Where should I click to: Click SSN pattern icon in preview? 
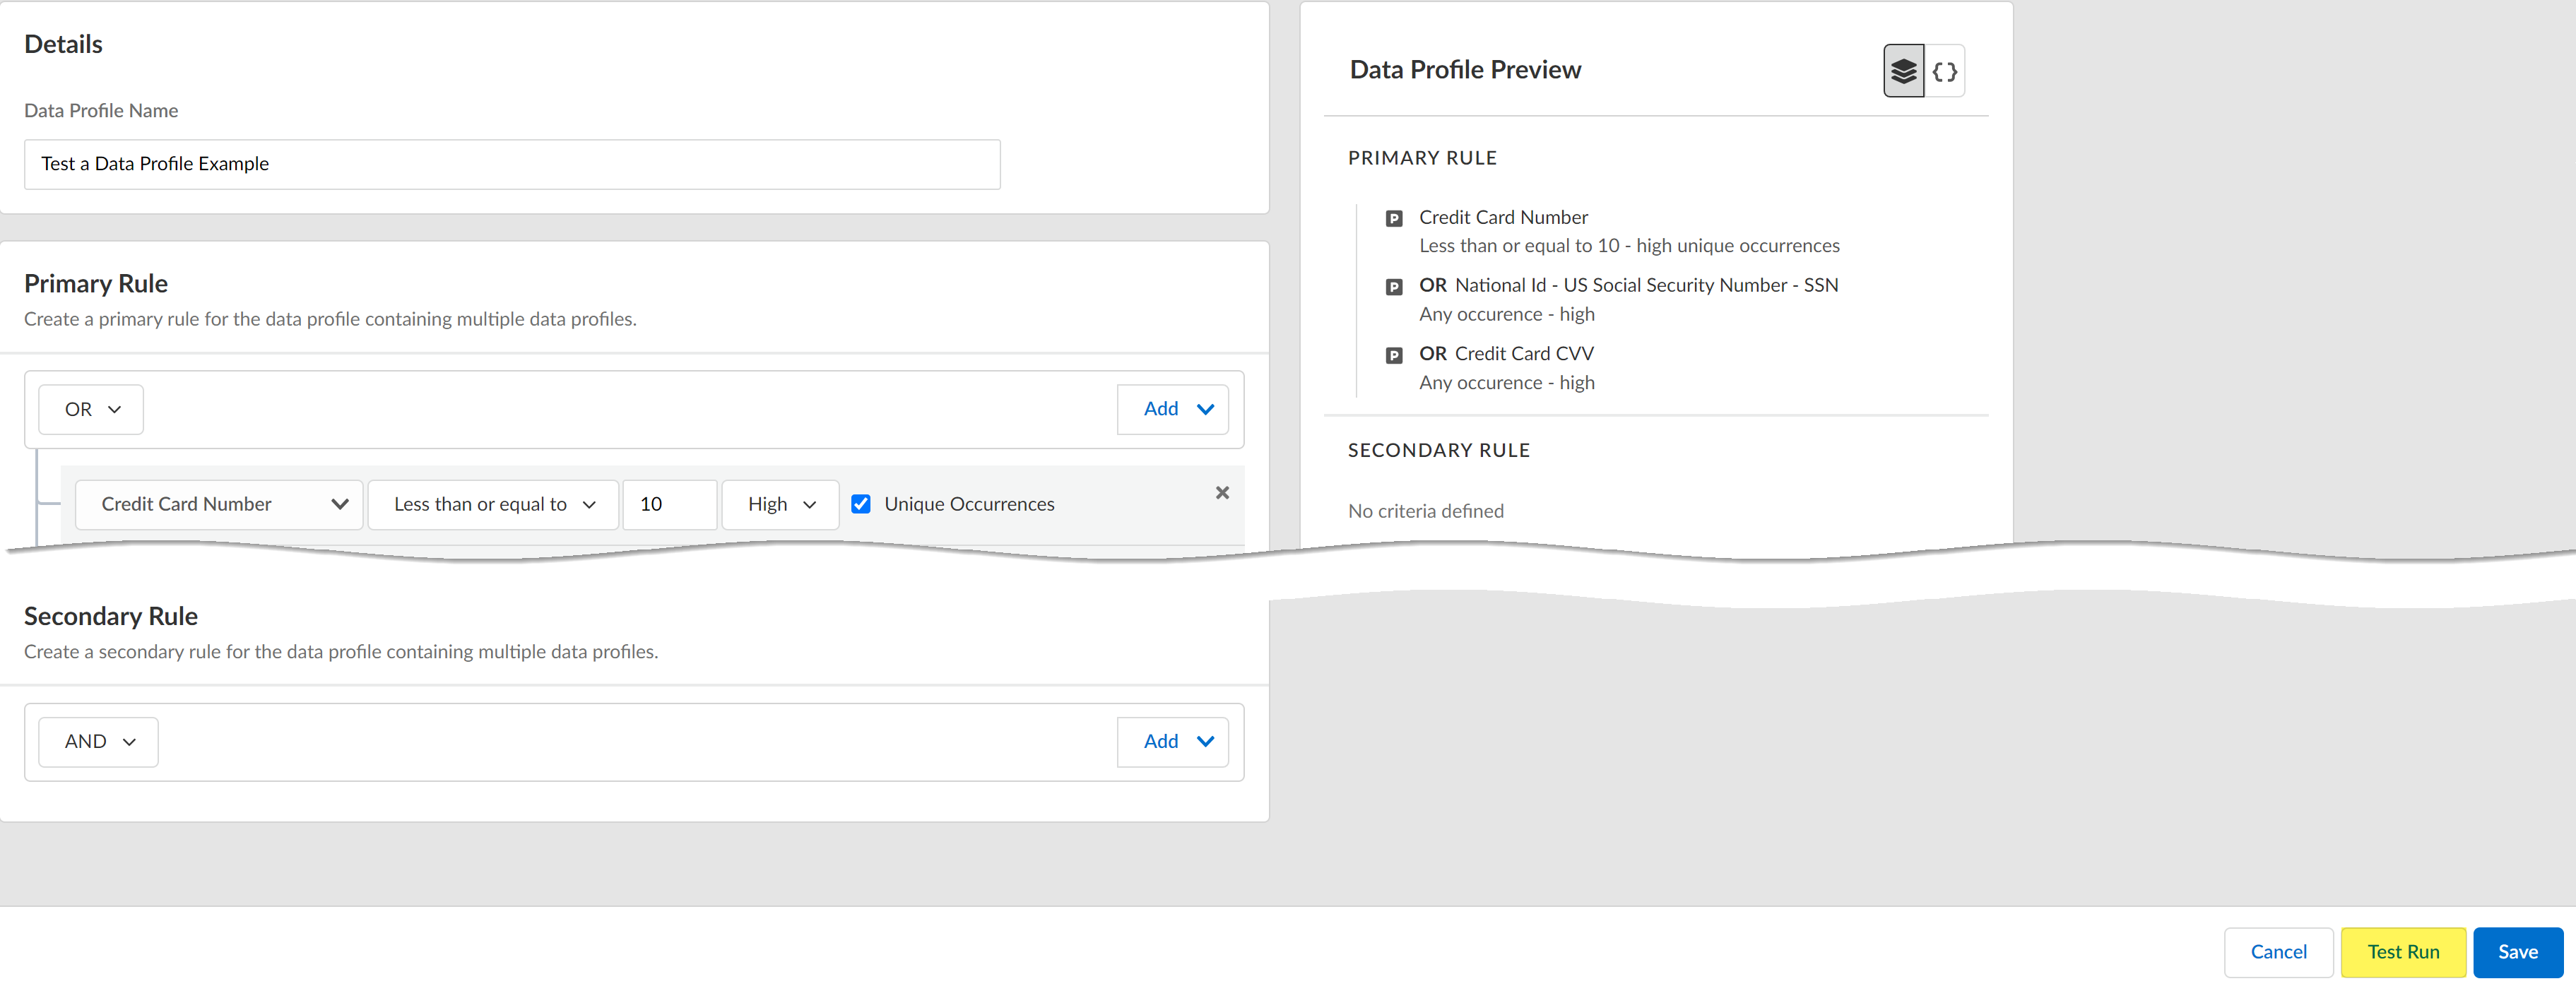pos(1394,287)
